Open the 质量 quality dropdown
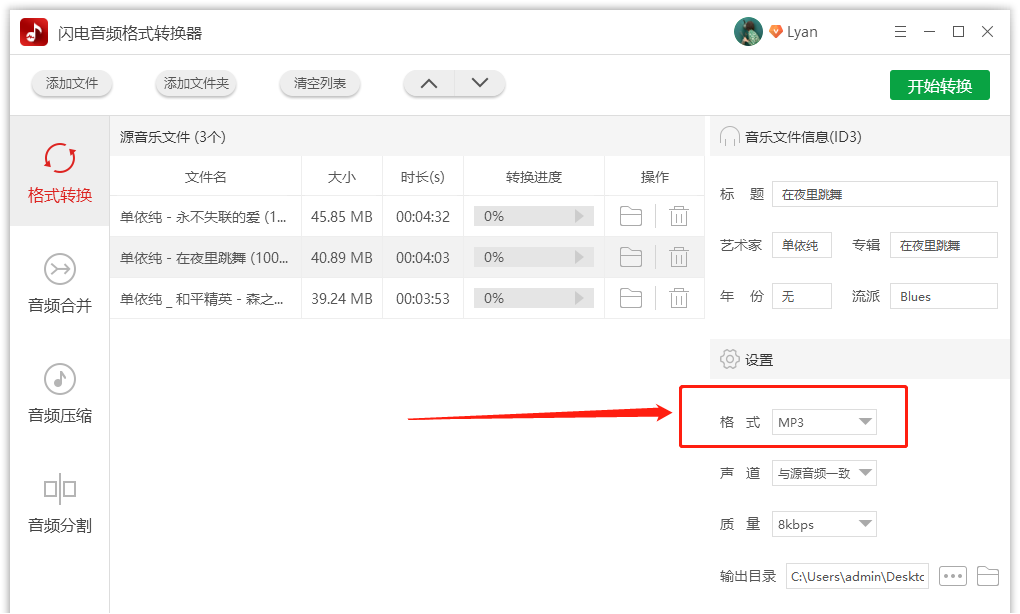 tap(822, 523)
